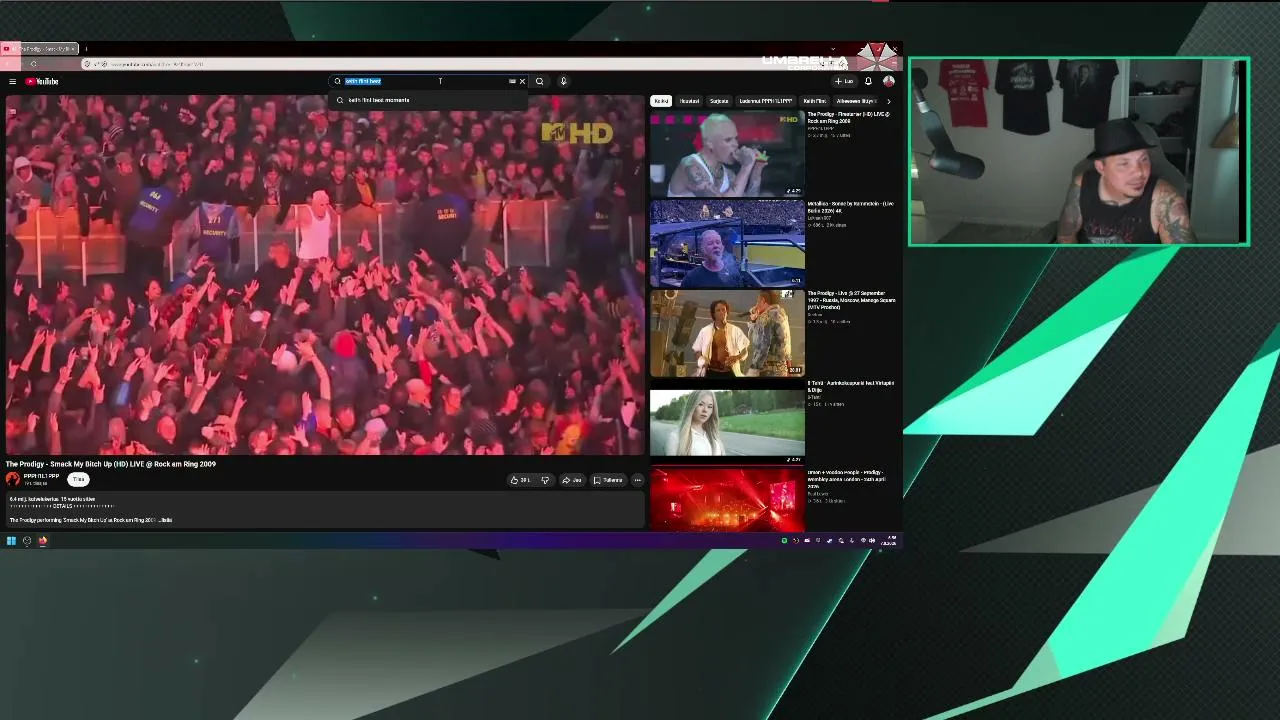The height and width of the screenshot is (720, 1280).
Task: Open YouTube notifications bell
Action: click(868, 81)
